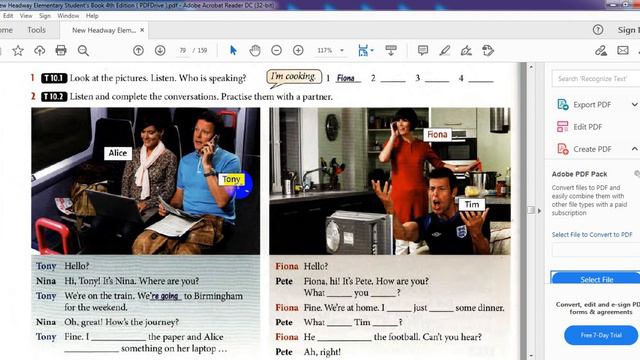Viewport: 640px width, 360px height.
Task: Click the Fiona label in kitchen photo
Action: tap(437, 135)
